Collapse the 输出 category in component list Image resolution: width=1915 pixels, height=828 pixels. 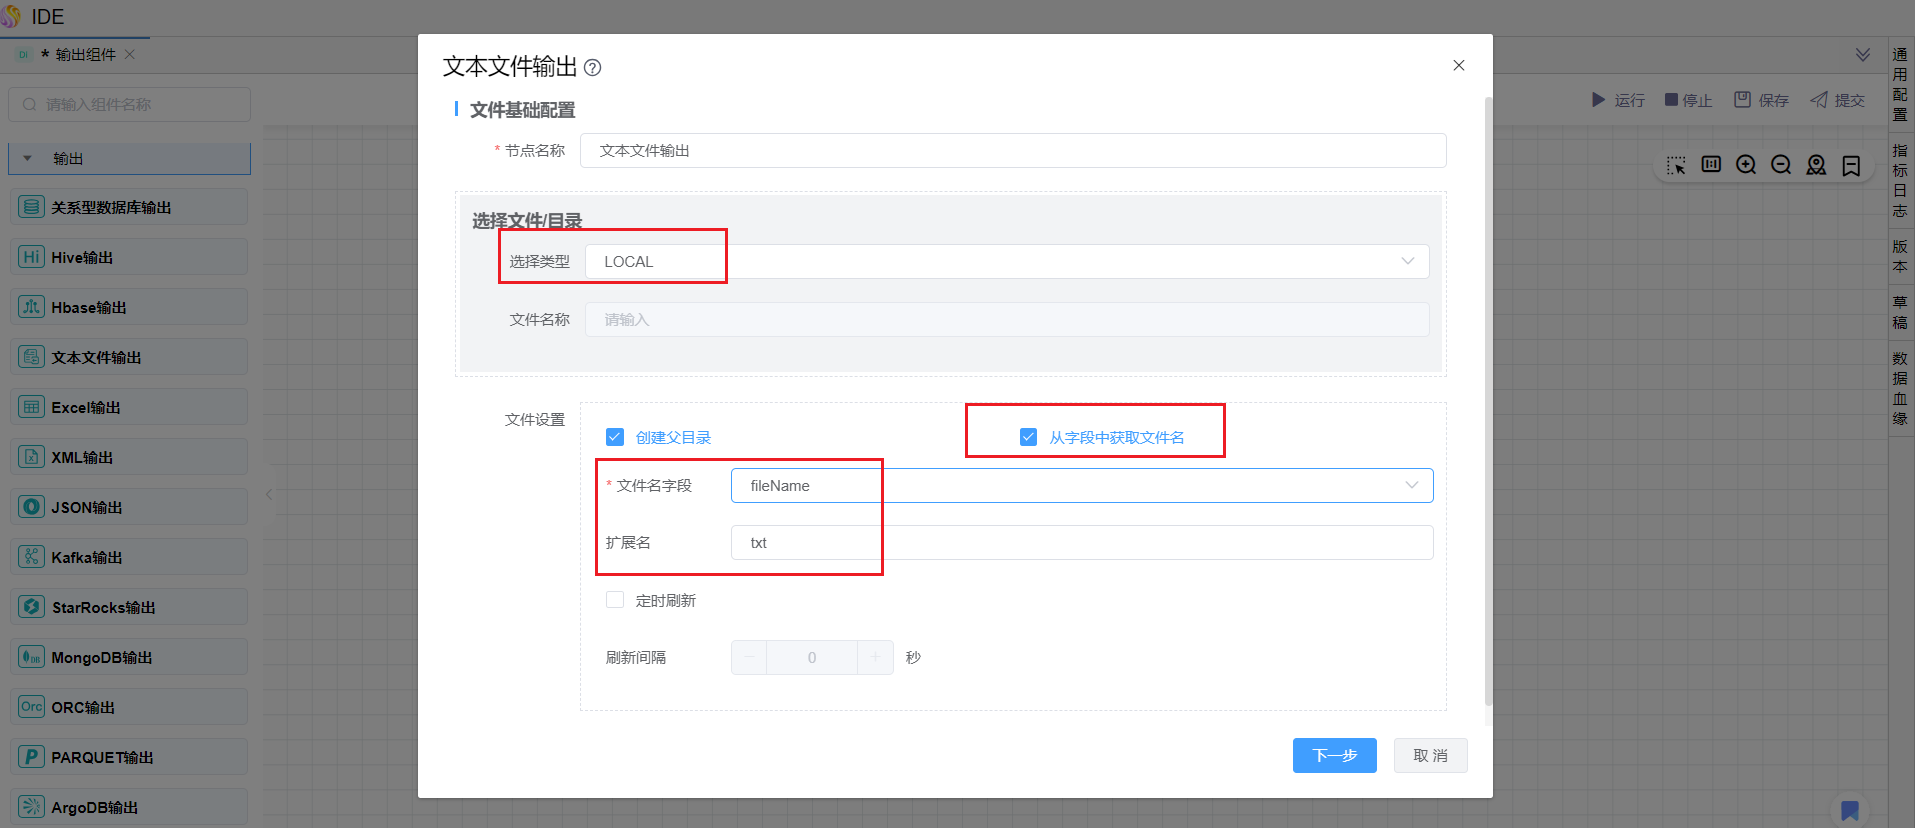(x=28, y=159)
